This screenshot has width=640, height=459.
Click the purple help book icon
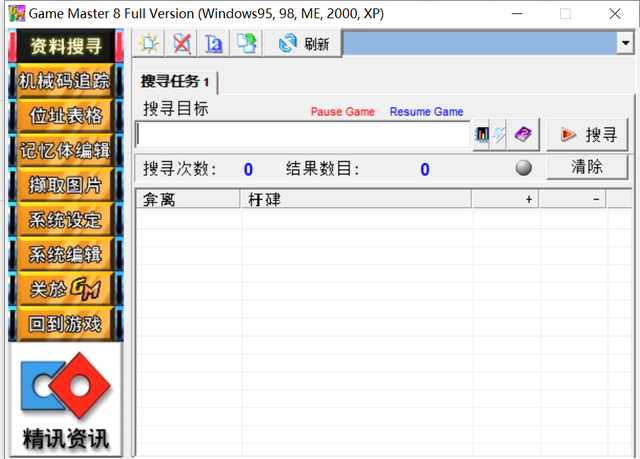click(x=523, y=134)
